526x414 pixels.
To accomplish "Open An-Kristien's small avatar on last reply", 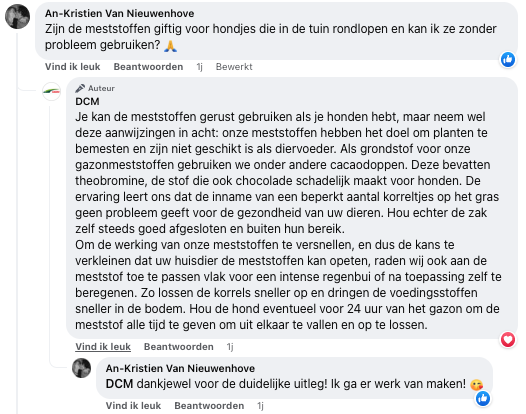I will click(82, 368).
